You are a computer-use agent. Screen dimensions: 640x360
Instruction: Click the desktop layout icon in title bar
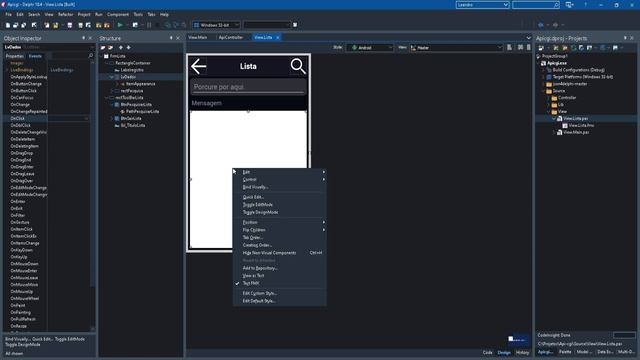(569, 4)
